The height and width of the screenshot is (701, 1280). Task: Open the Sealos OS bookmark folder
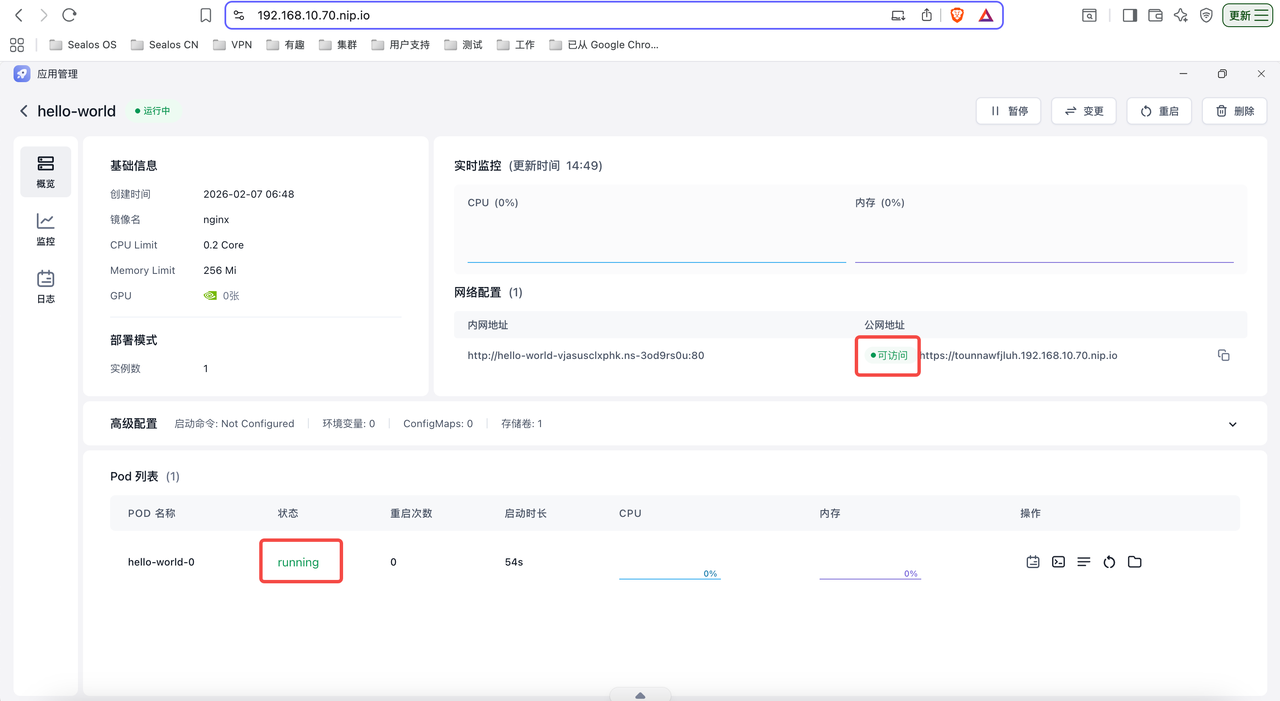pyautogui.click(x=83, y=45)
